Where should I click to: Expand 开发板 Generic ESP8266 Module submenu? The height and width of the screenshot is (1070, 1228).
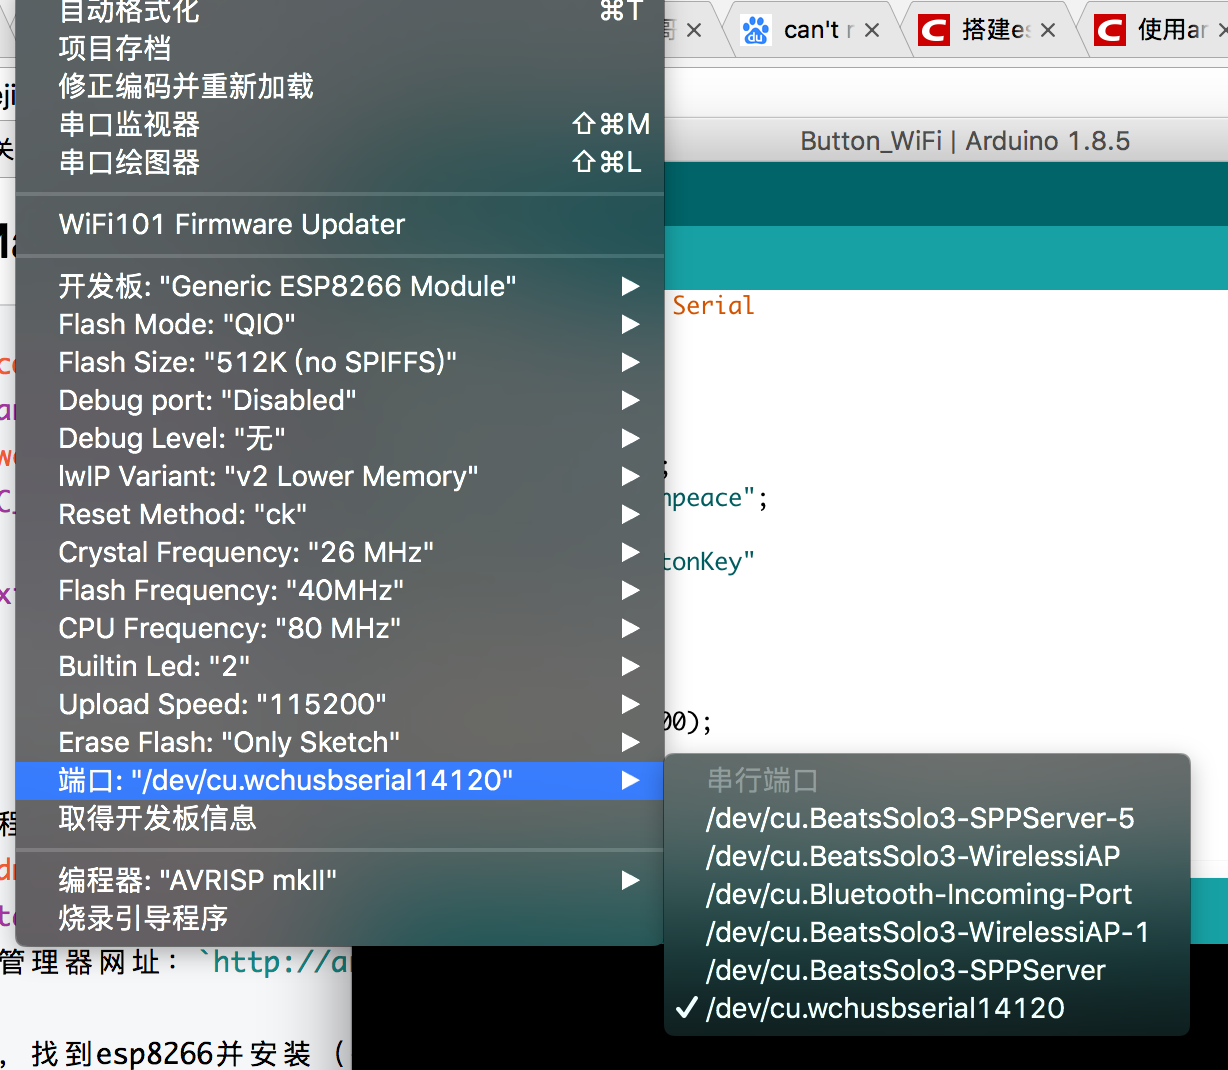click(x=340, y=286)
